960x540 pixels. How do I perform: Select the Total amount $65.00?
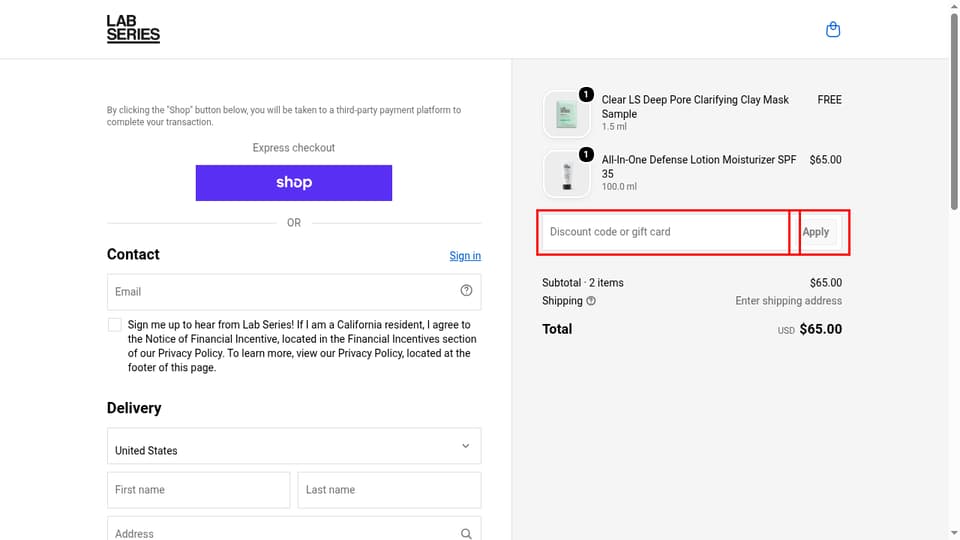click(820, 329)
